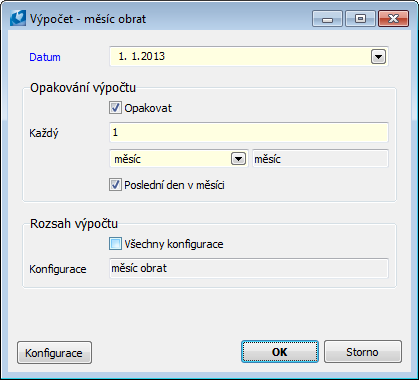Click the title bar text Výpočet - měsíc obrat
Image resolution: width=419 pixels, height=380 pixels.
tap(88, 19)
